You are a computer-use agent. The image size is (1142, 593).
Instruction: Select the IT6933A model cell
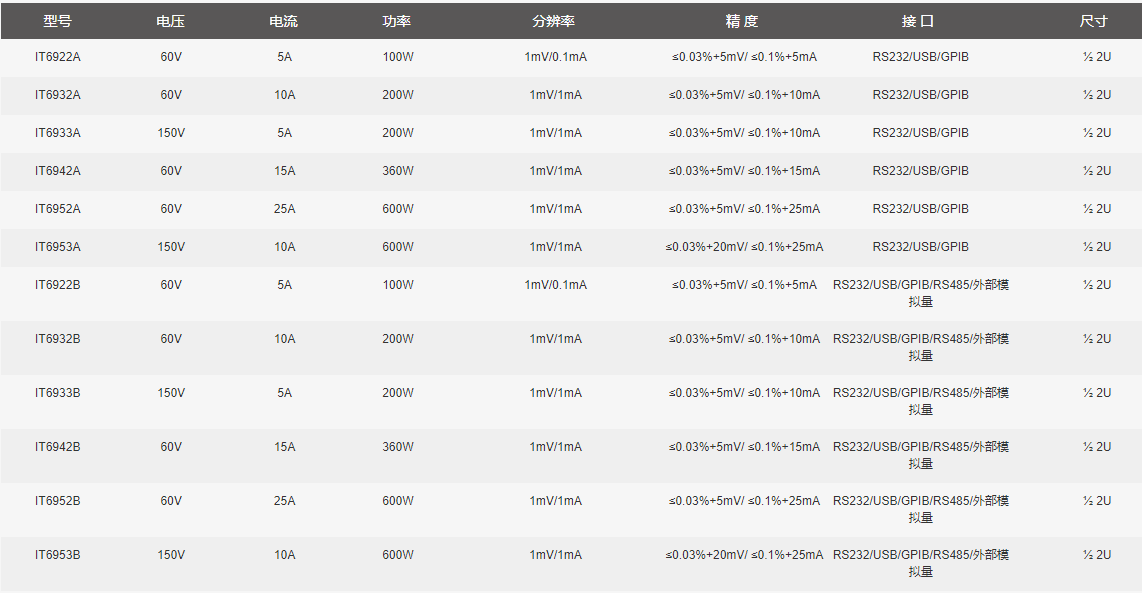click(58, 133)
